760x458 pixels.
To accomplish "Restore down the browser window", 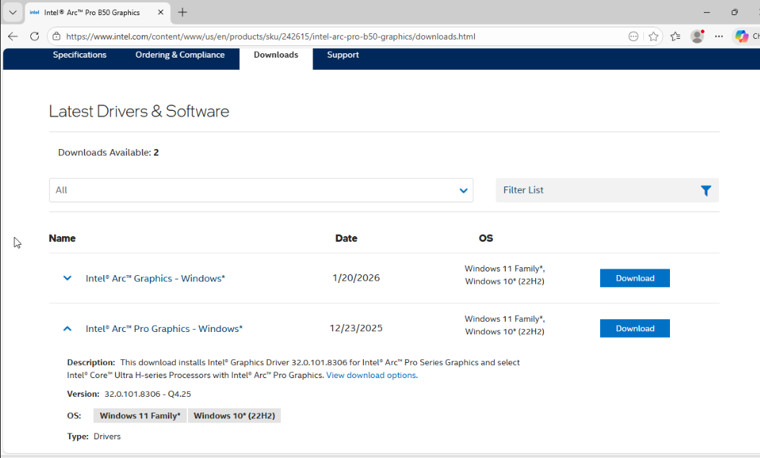I will point(734,13).
